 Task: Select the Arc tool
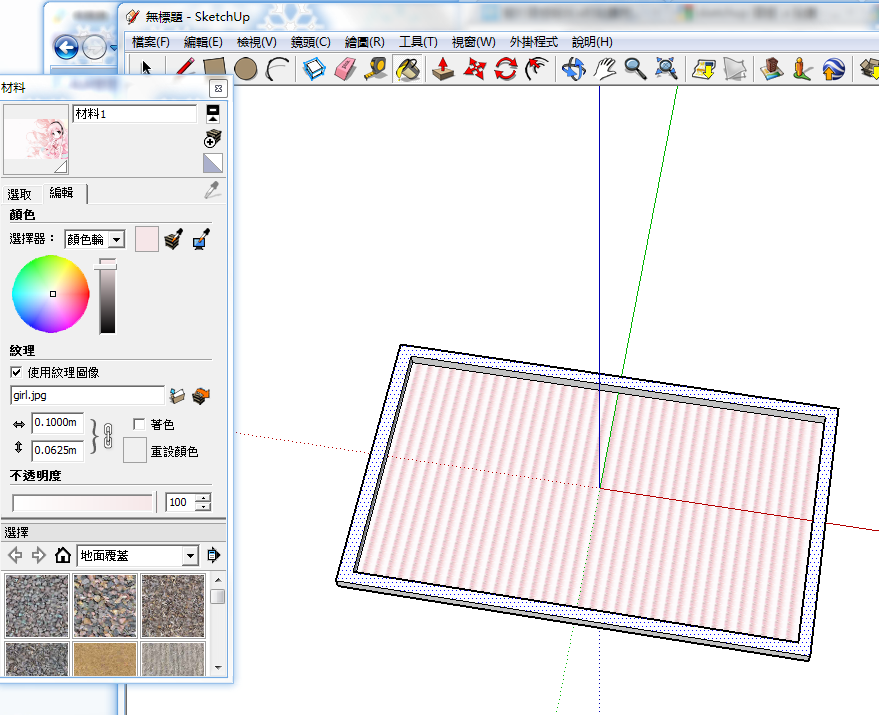tap(277, 69)
